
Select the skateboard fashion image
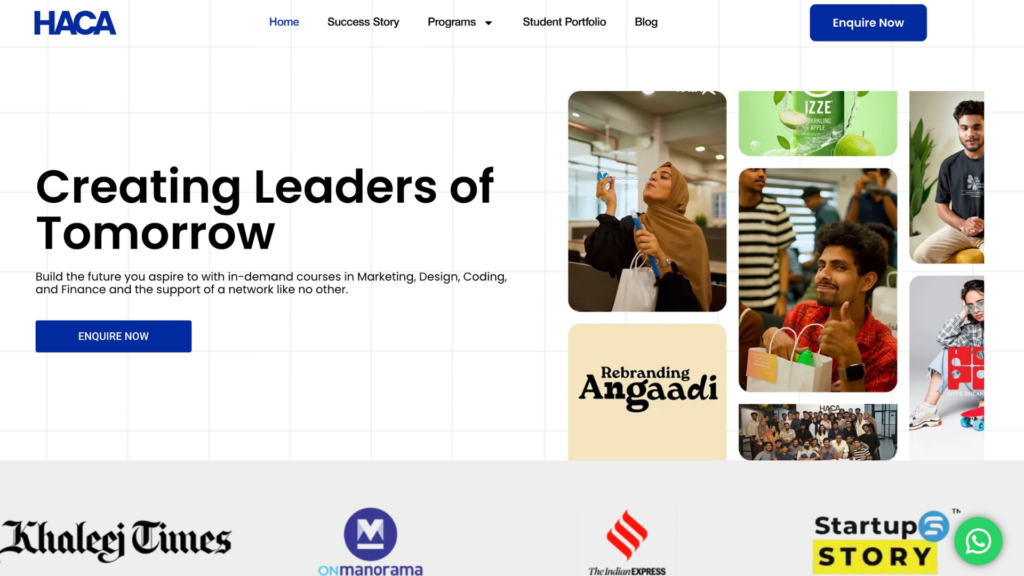946,368
